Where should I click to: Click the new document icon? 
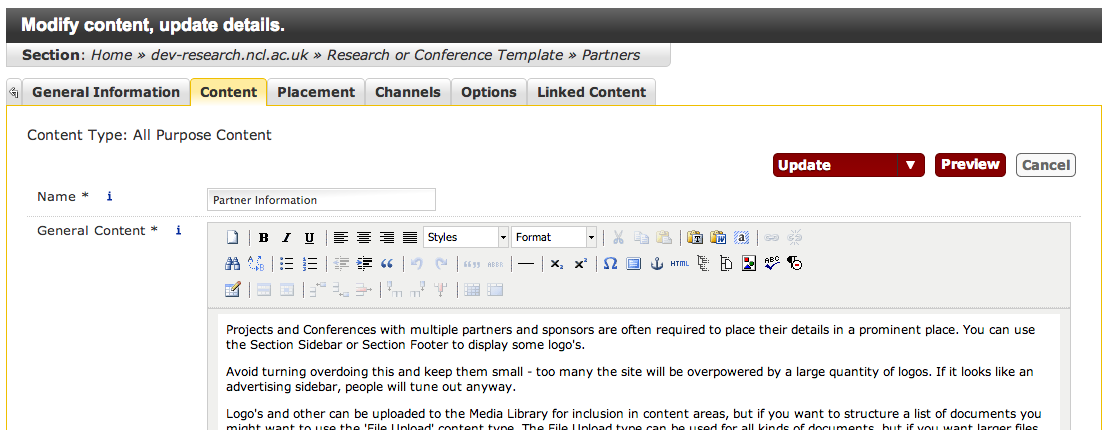pyautogui.click(x=232, y=238)
